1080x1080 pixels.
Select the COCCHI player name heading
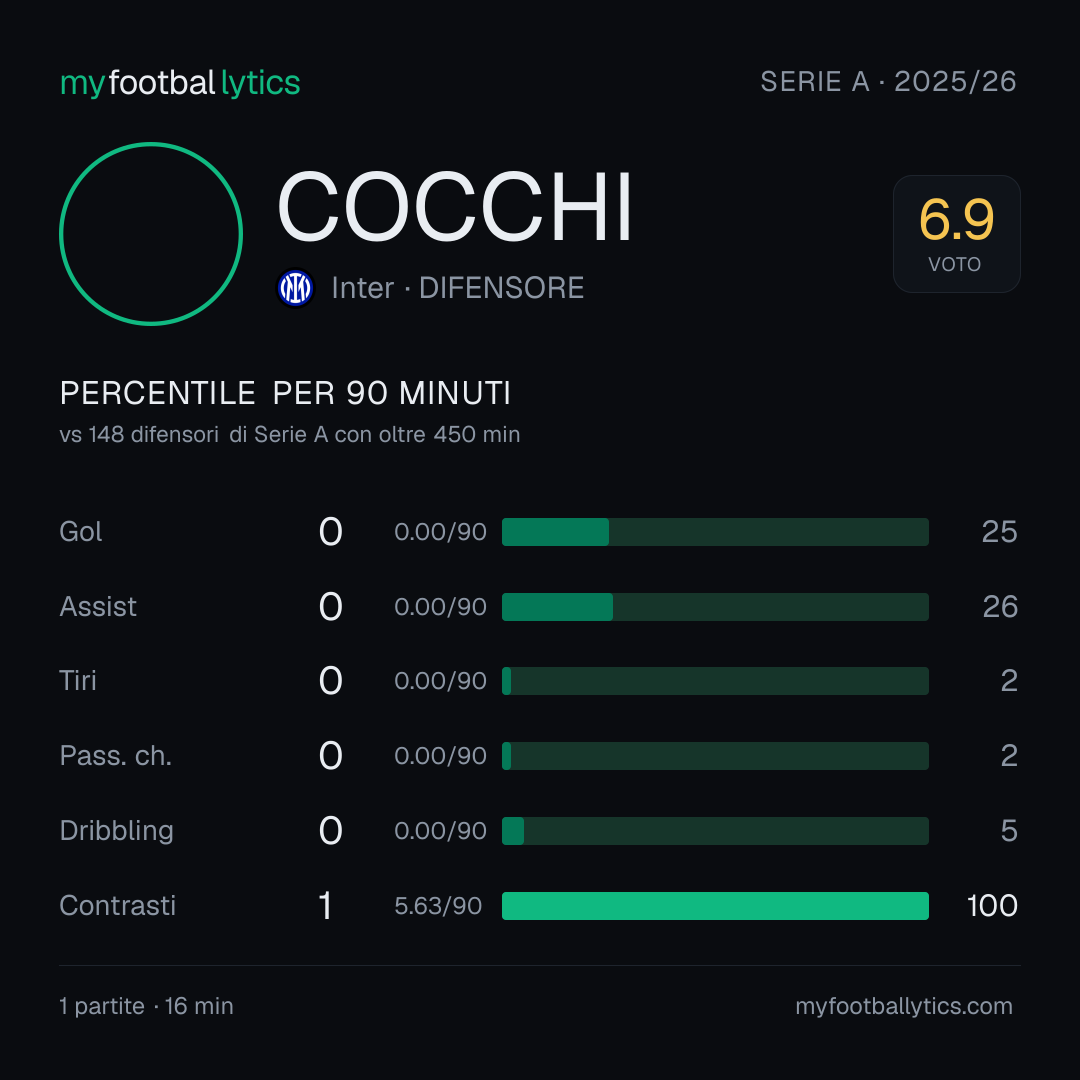455,207
